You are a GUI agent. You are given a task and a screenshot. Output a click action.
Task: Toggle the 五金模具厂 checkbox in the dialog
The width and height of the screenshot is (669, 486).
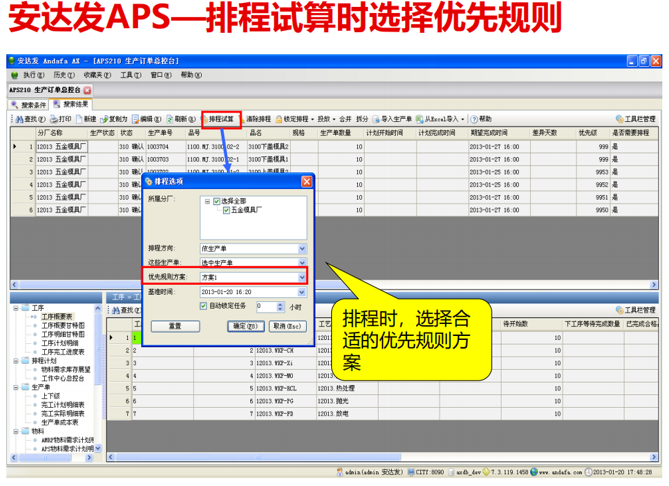click(x=227, y=210)
